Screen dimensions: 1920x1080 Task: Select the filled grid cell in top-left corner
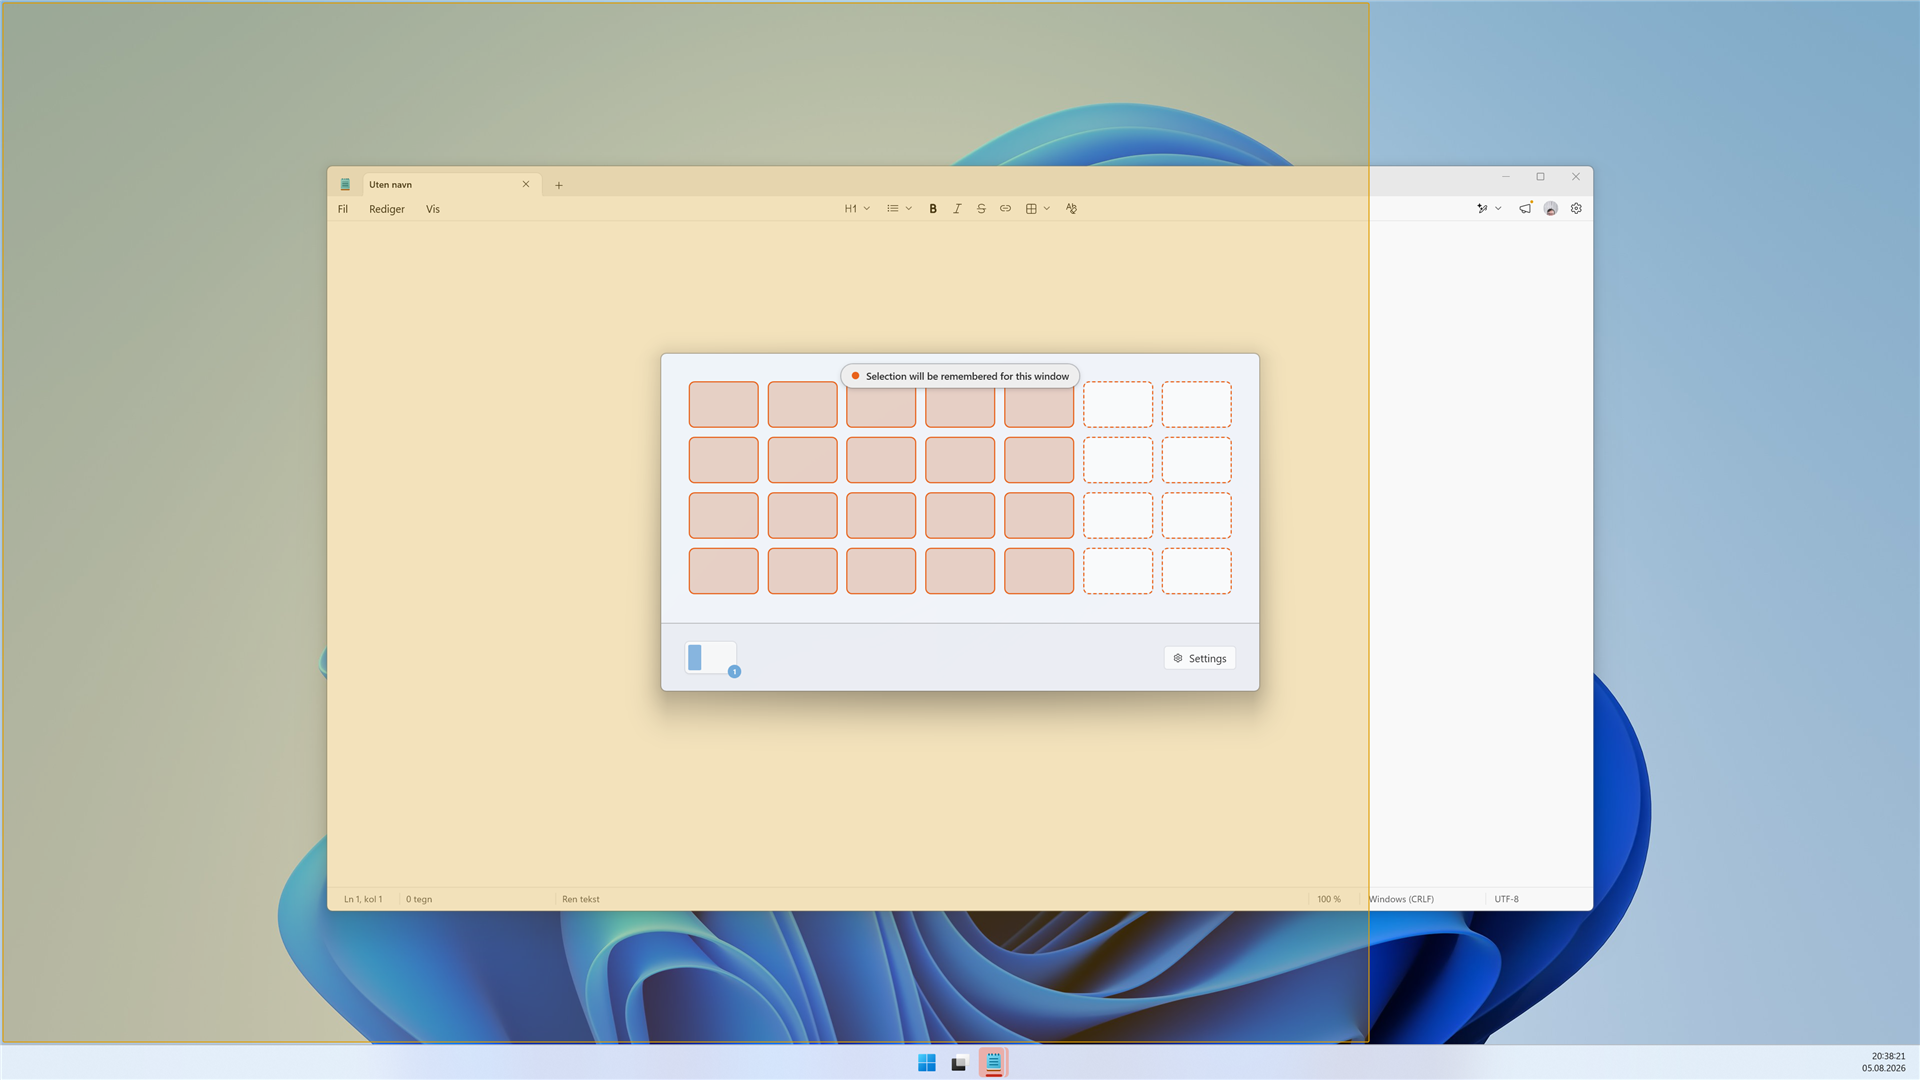point(723,404)
